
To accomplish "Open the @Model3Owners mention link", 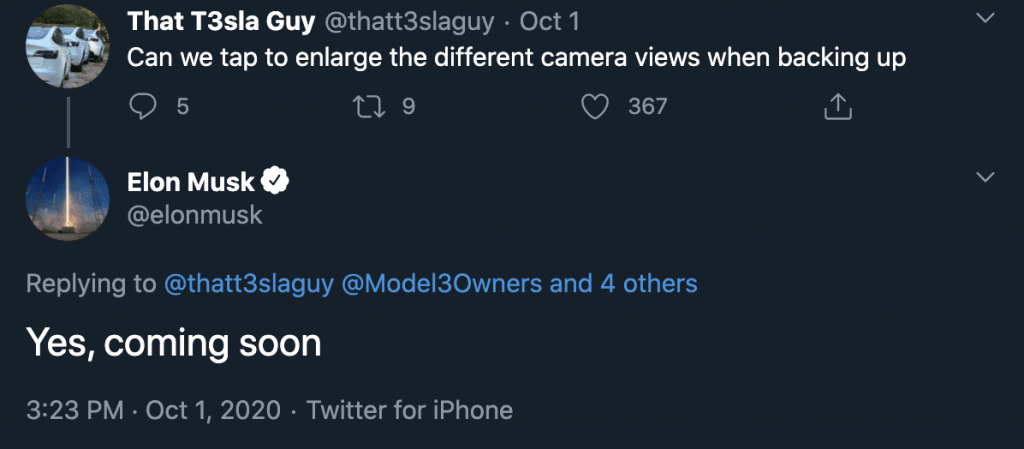I will pyautogui.click(x=443, y=283).
